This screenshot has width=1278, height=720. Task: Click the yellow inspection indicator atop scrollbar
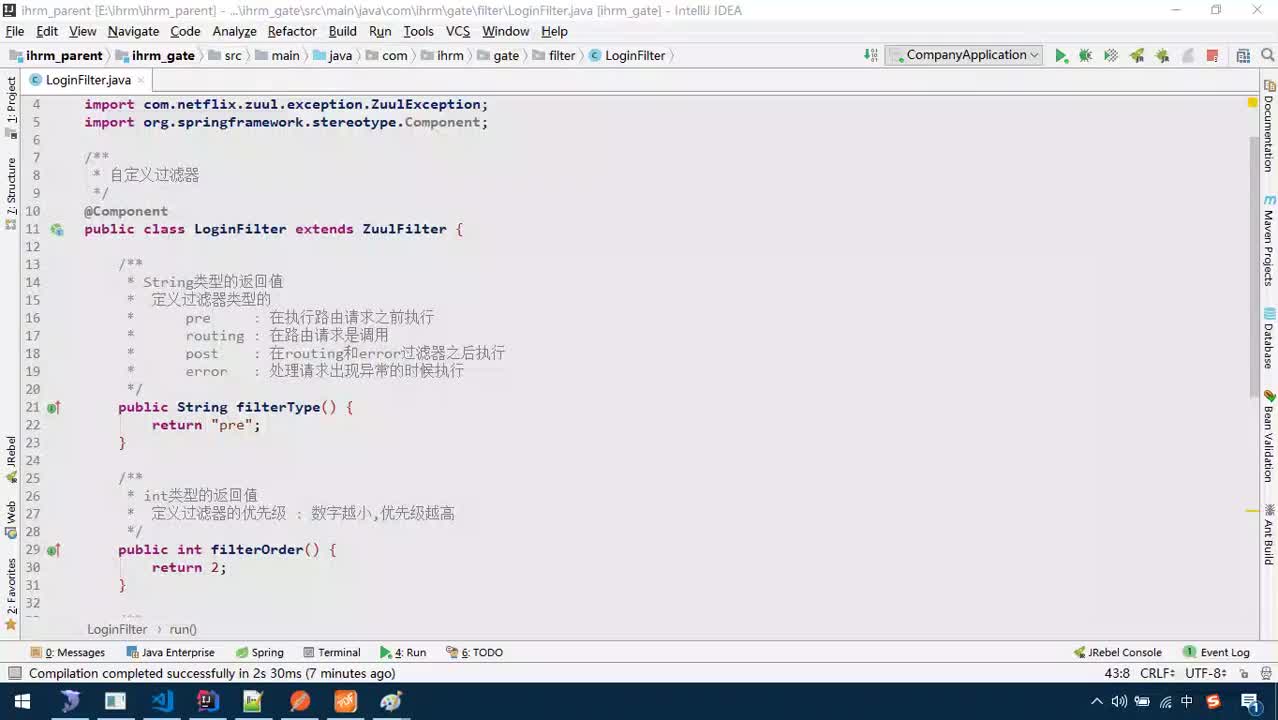pos(1252,103)
